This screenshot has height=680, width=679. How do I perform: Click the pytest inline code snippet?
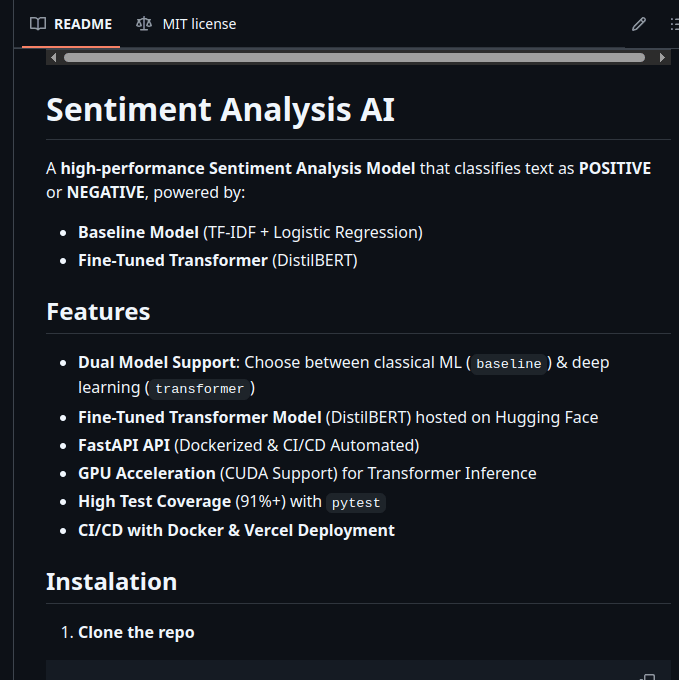click(356, 503)
